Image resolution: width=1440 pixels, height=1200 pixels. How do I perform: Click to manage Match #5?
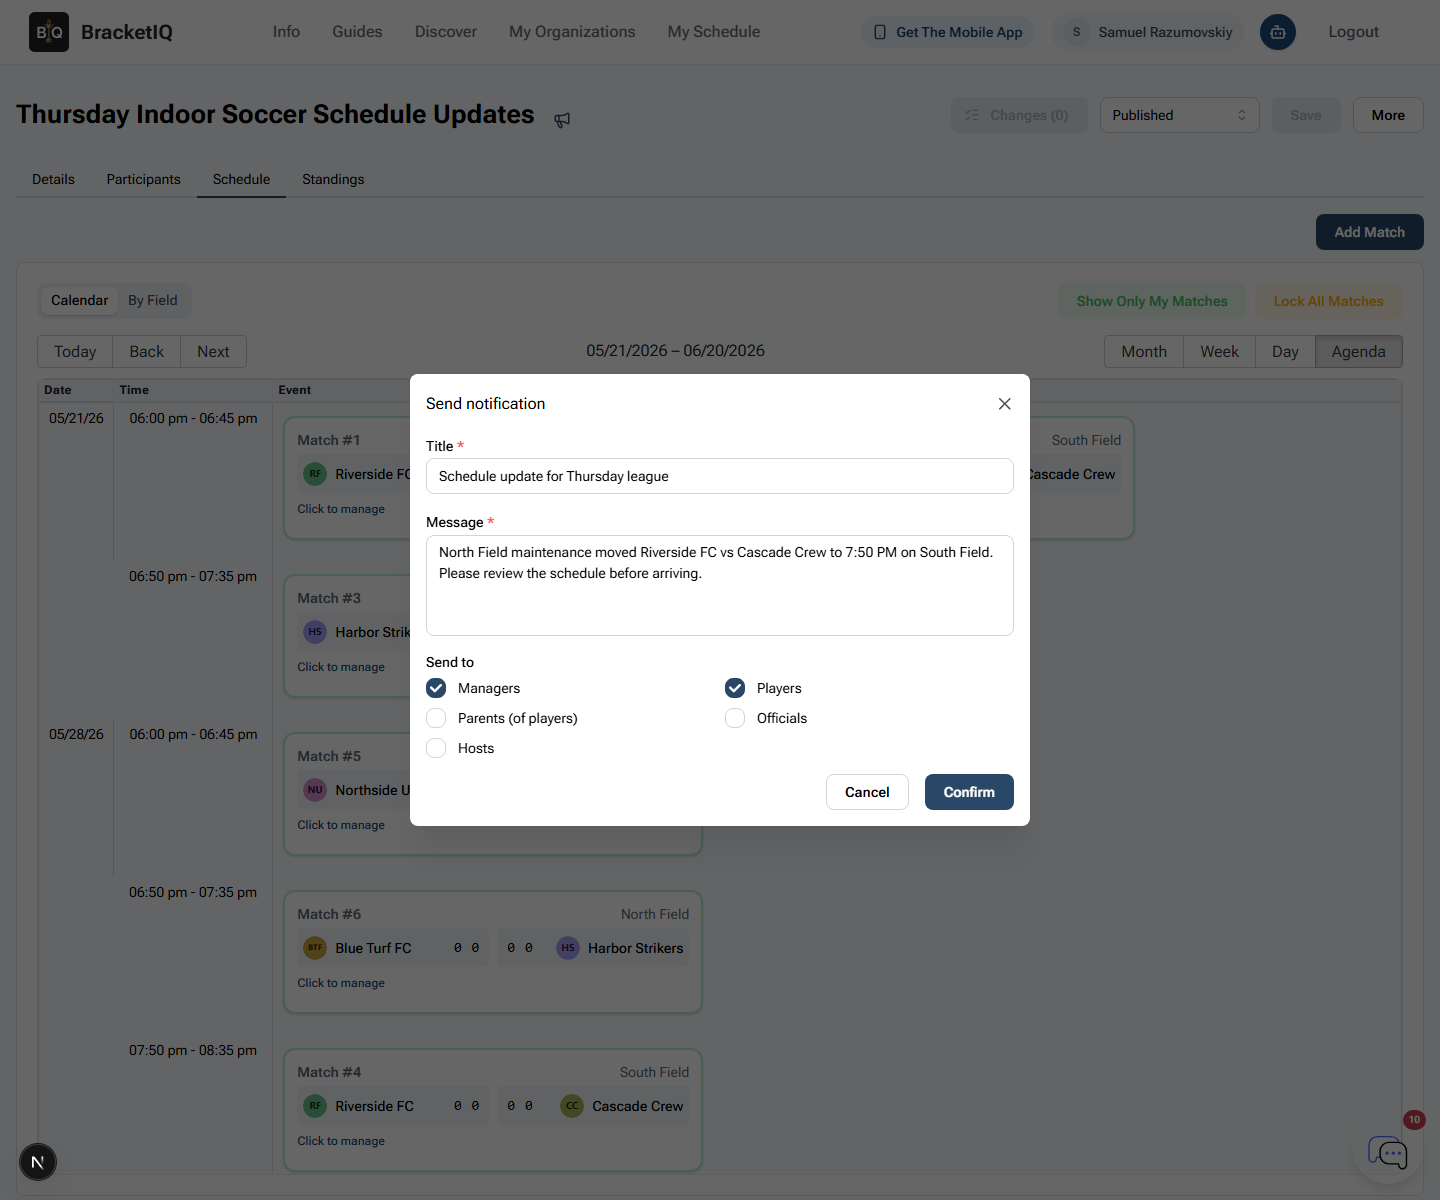(341, 825)
